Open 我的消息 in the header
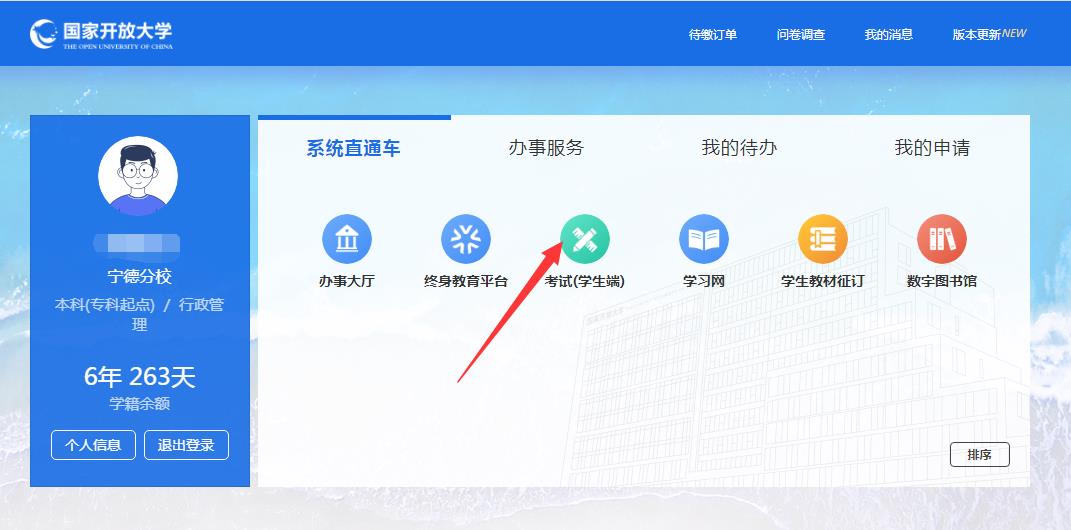This screenshot has height=530, width=1071. point(889,34)
